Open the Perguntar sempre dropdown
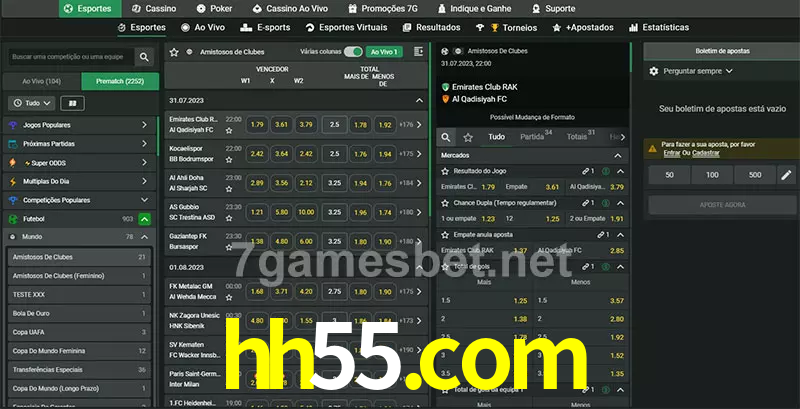Viewport: 800px width, 409px height. [x=698, y=71]
